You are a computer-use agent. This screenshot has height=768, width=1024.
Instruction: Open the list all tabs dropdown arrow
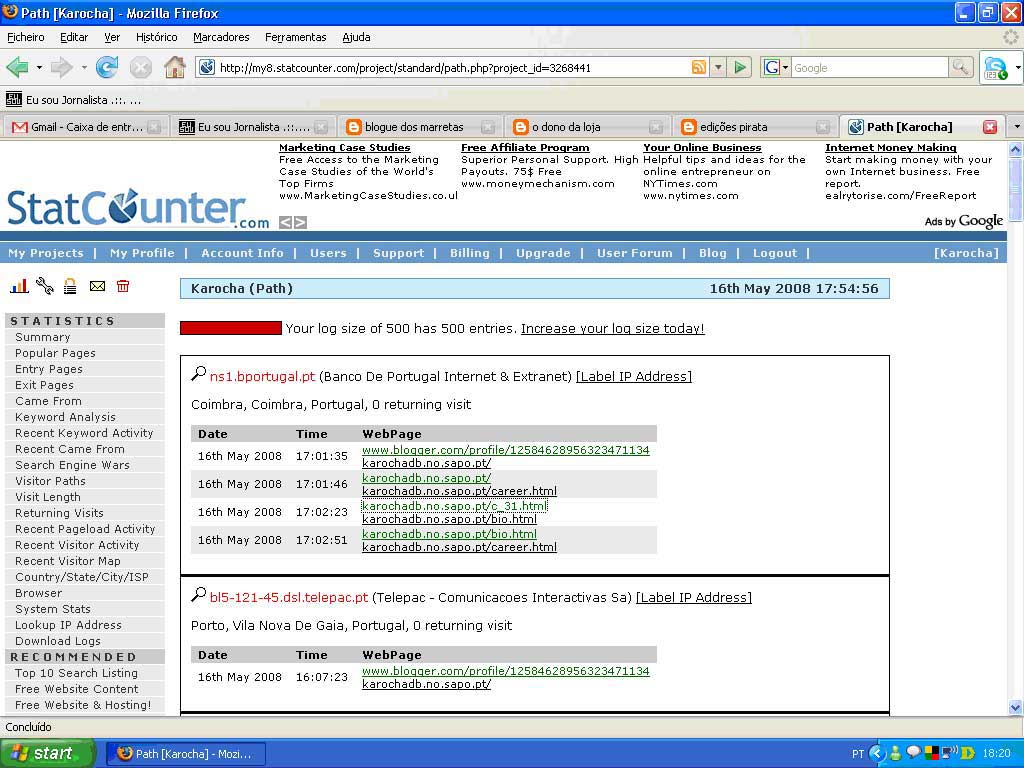click(x=1016, y=127)
